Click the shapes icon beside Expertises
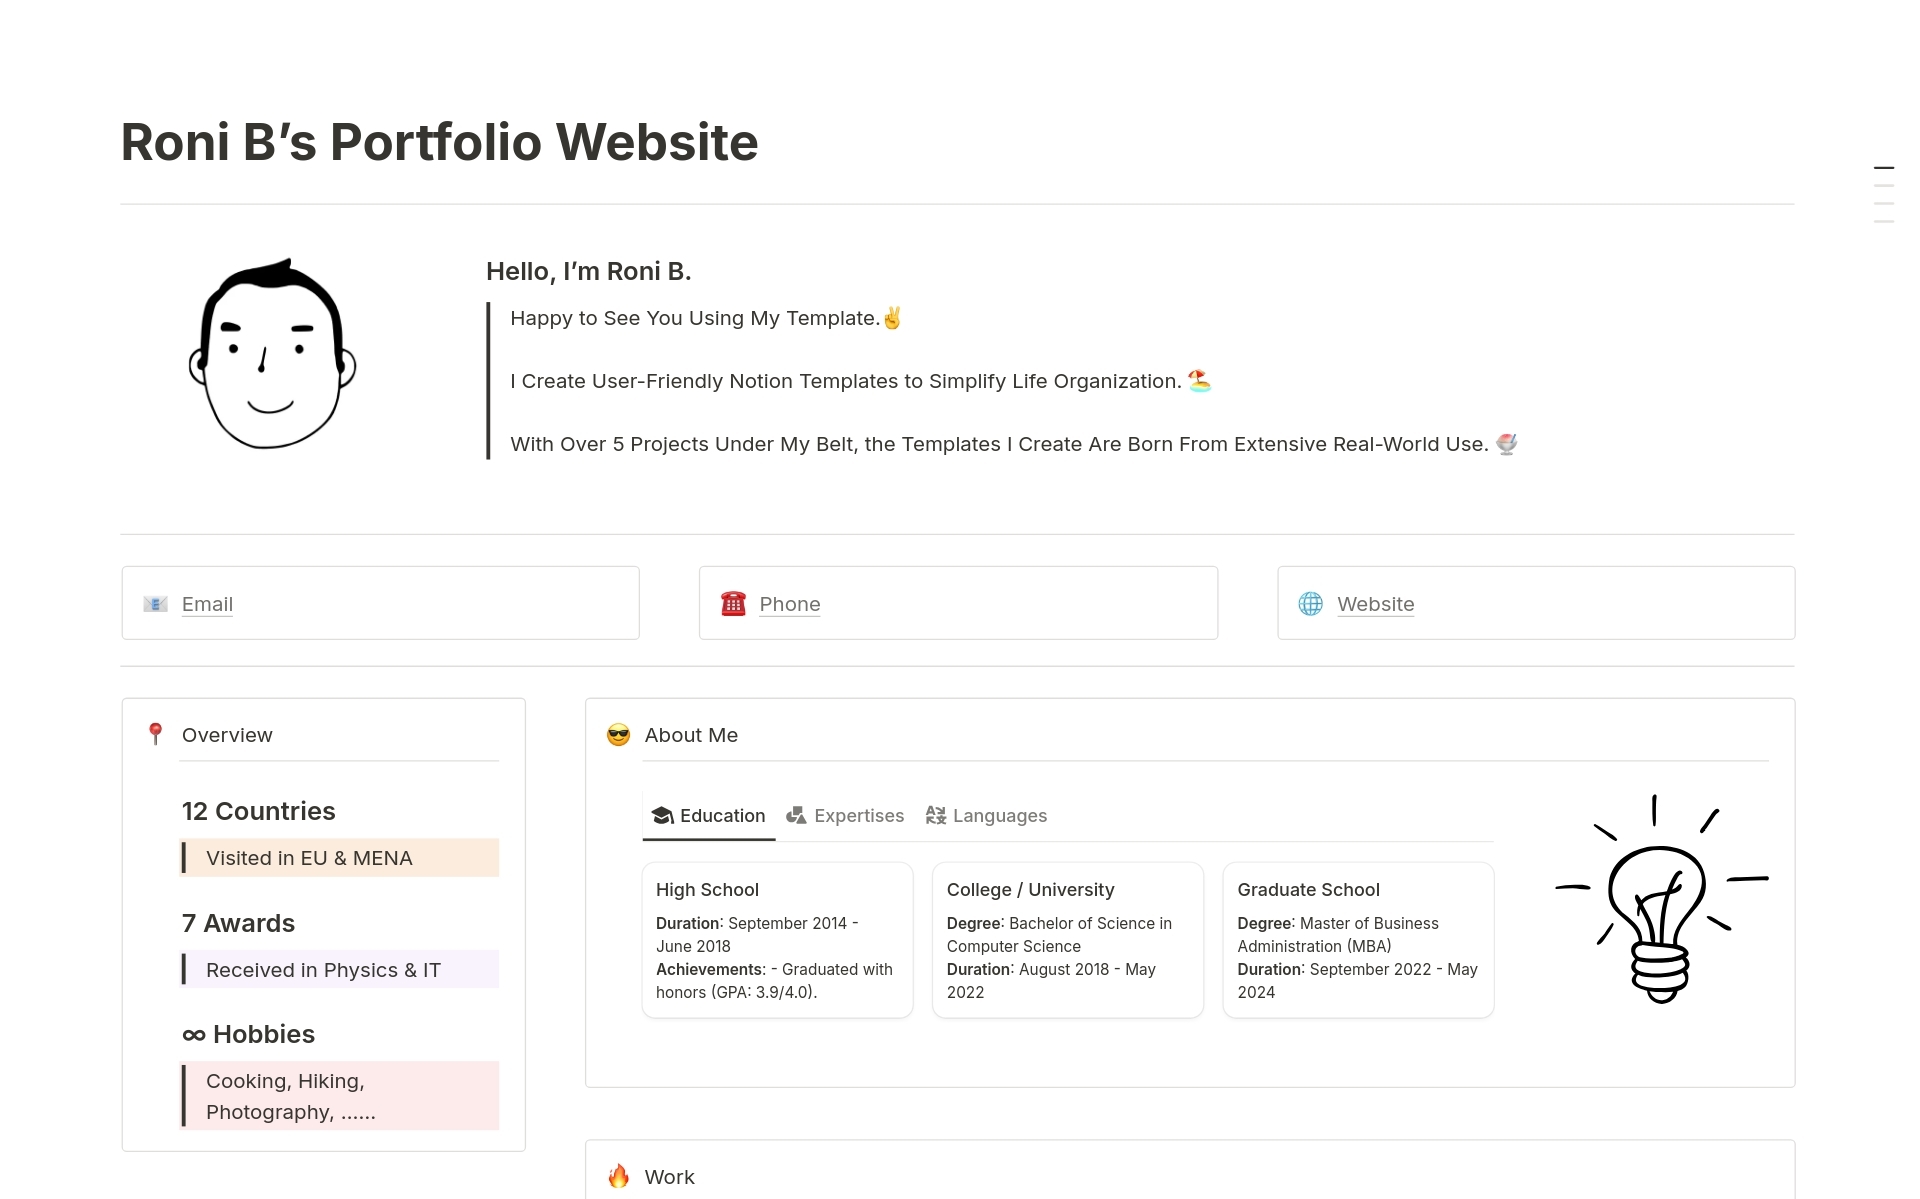Viewport: 1920px width, 1199px height. click(x=796, y=816)
